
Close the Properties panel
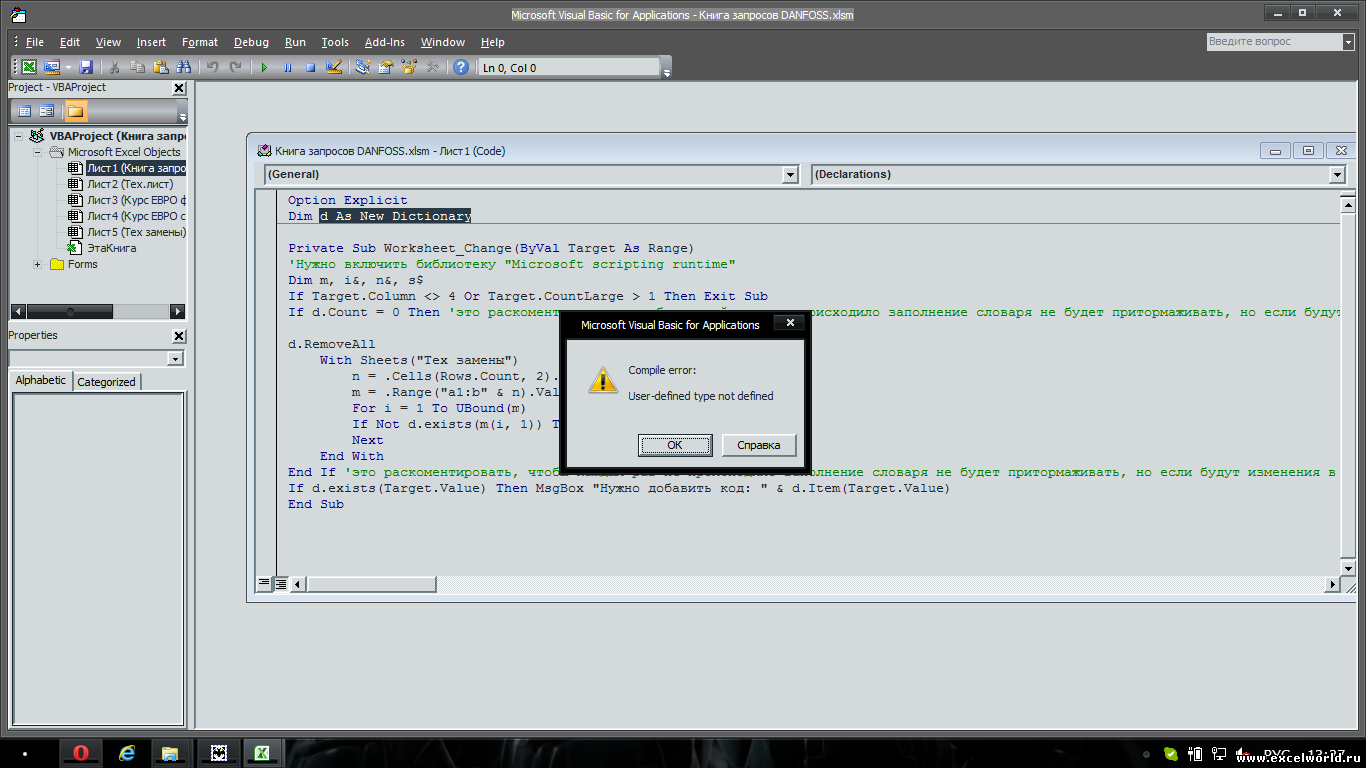(x=179, y=336)
